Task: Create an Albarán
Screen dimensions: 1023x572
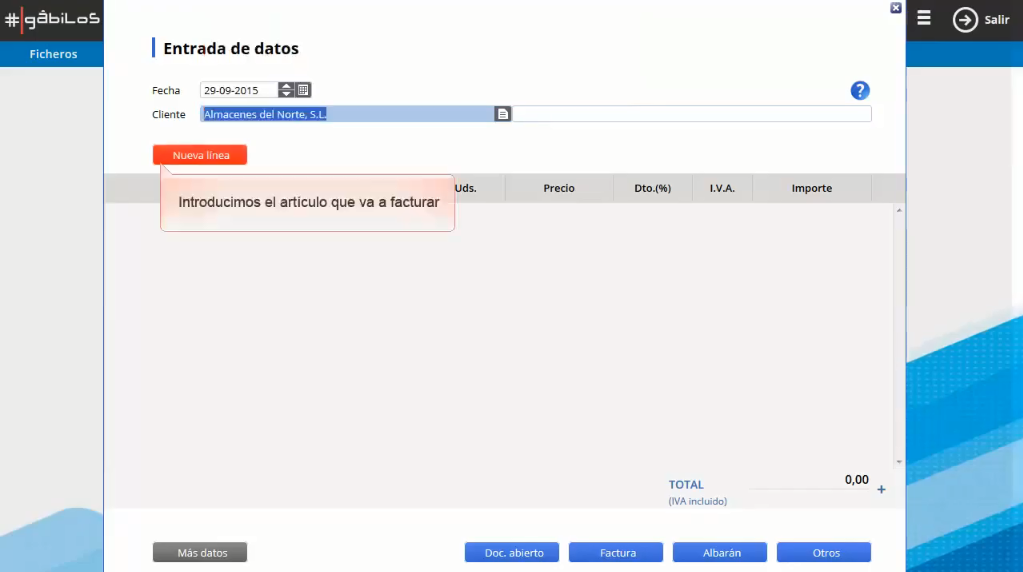Action: pyautogui.click(x=720, y=552)
